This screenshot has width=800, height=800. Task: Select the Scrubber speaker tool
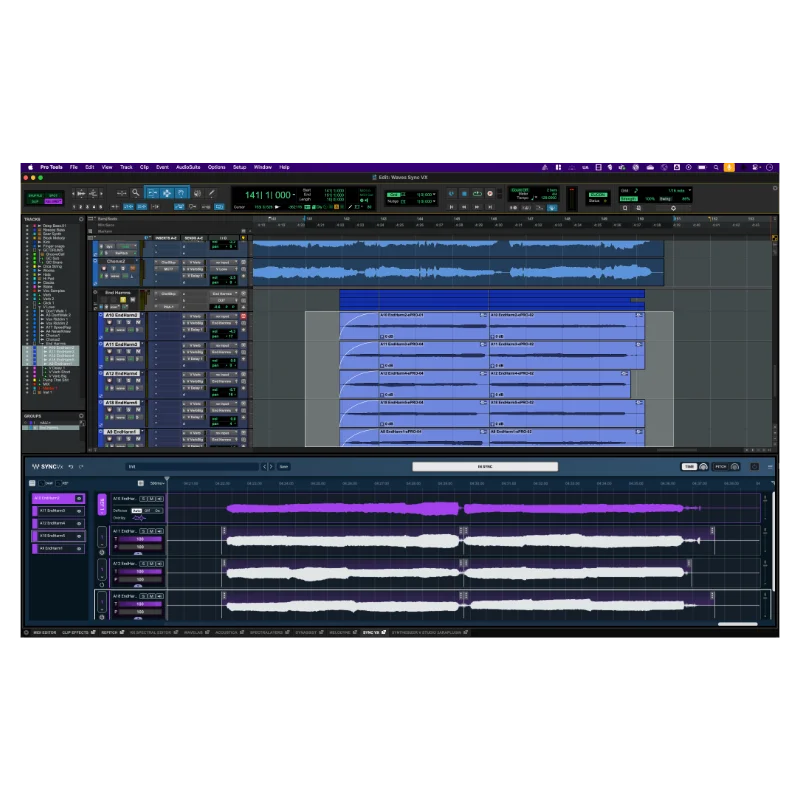point(197,193)
